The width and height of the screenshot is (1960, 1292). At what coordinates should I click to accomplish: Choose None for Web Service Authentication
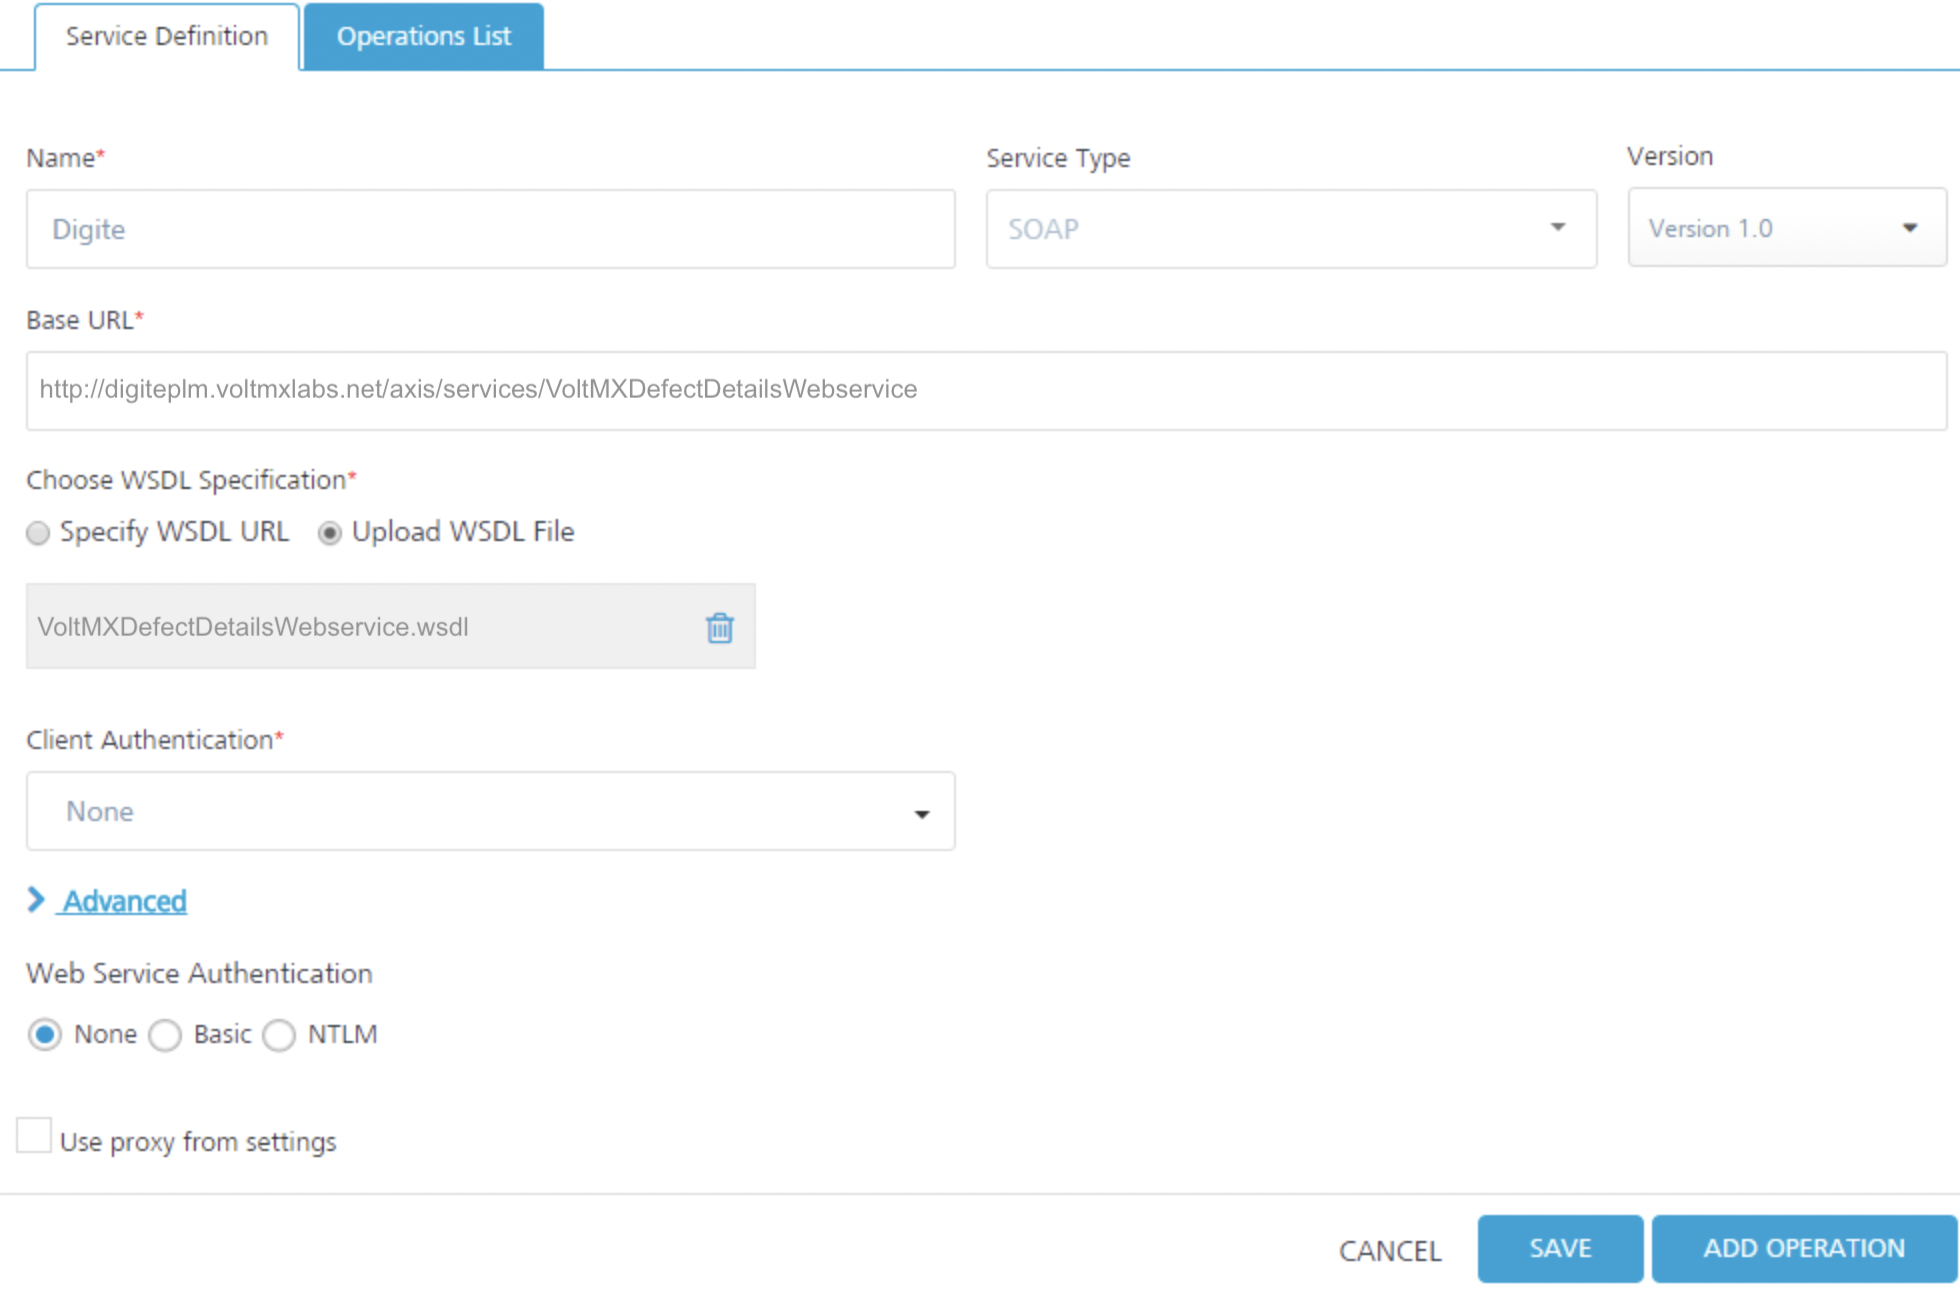pos(45,1034)
